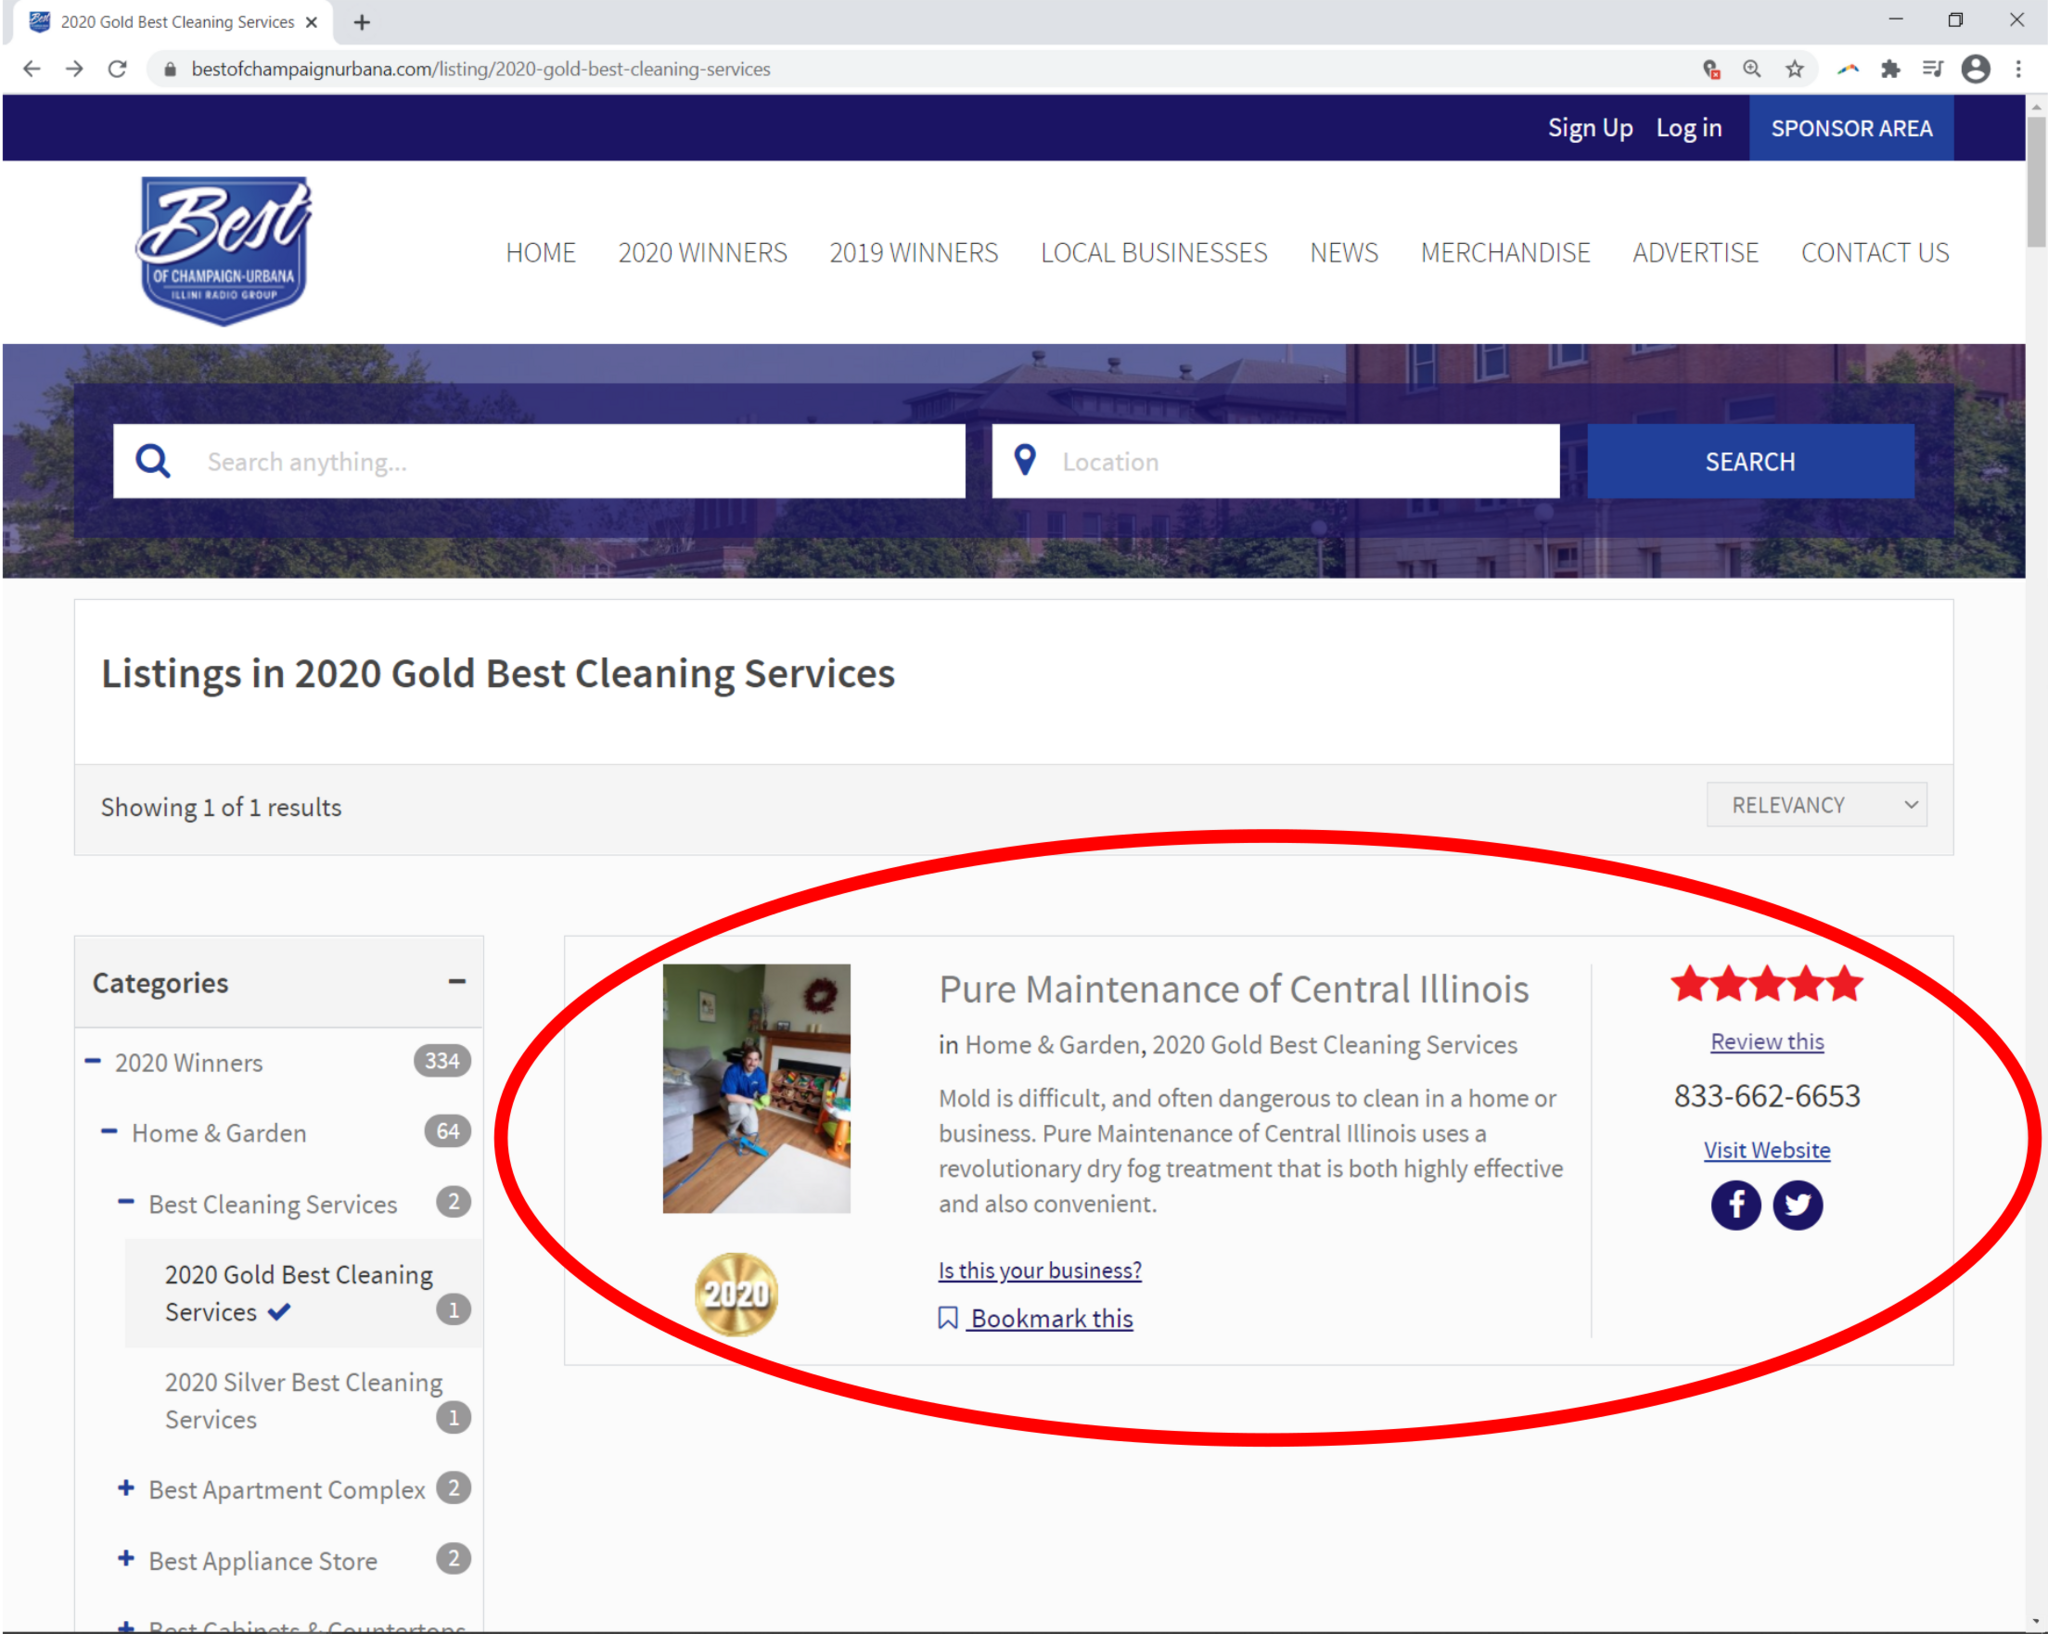Open the HOME menu item
Image resolution: width=2048 pixels, height=1634 pixels.
(x=540, y=253)
